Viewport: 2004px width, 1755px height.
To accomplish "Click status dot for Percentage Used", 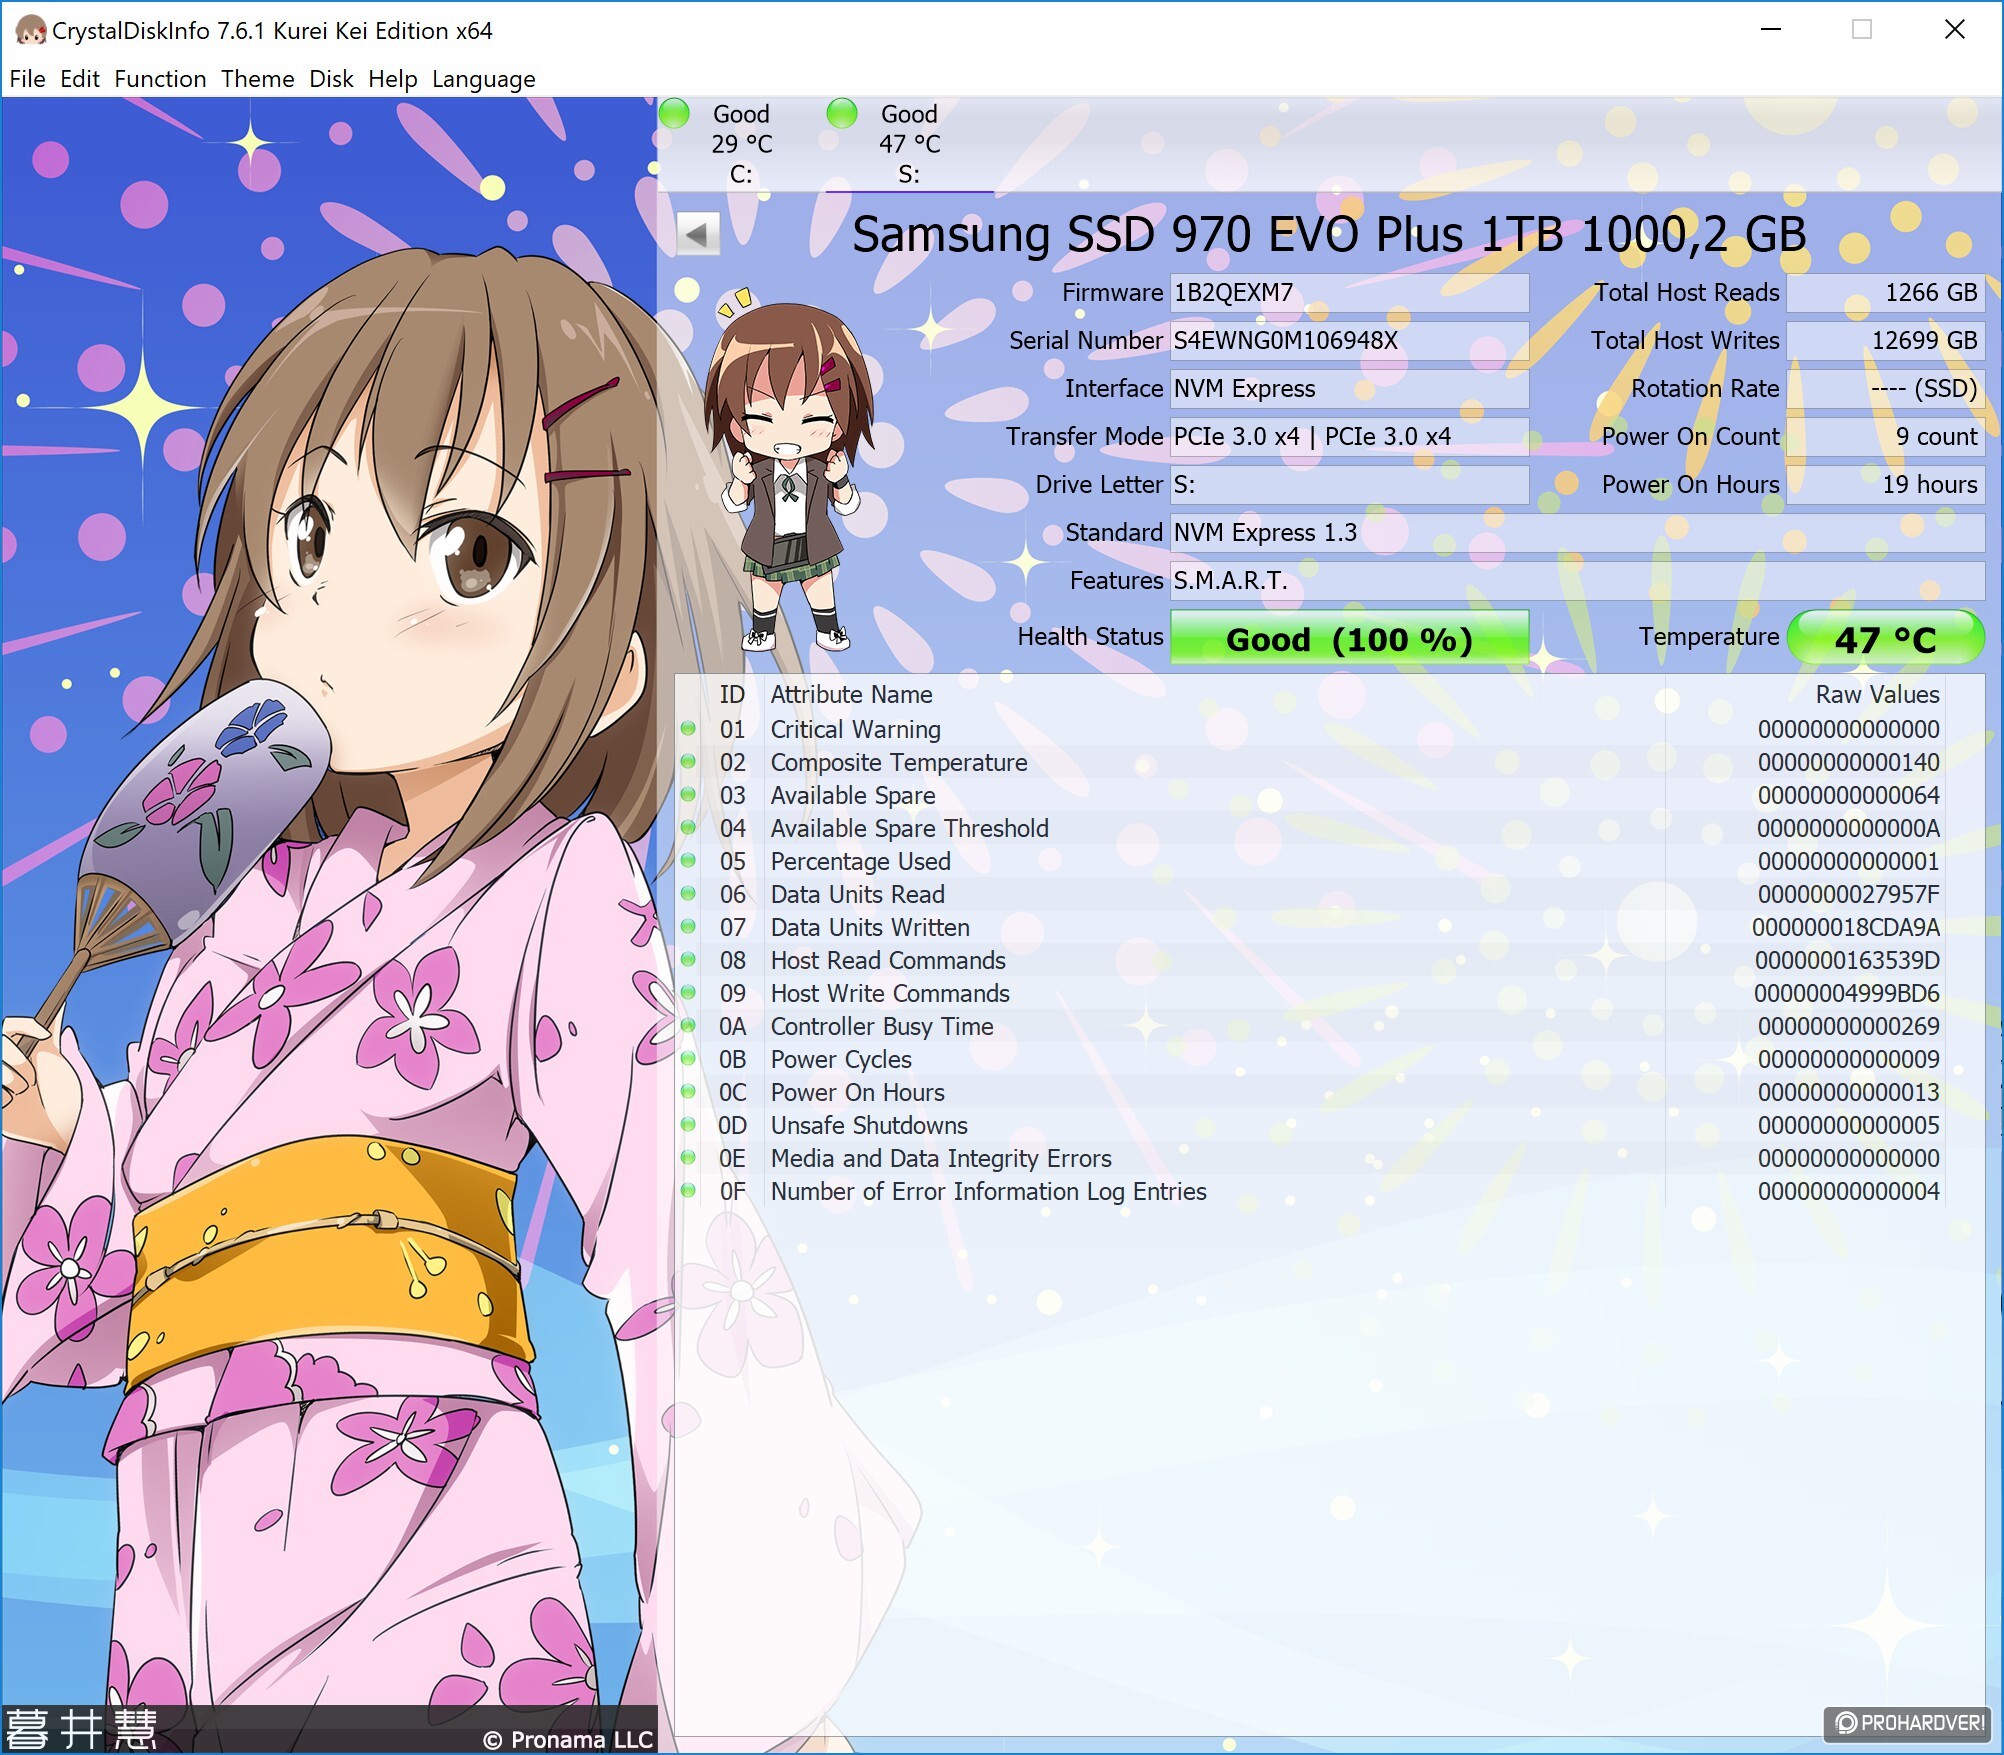I will click(688, 861).
